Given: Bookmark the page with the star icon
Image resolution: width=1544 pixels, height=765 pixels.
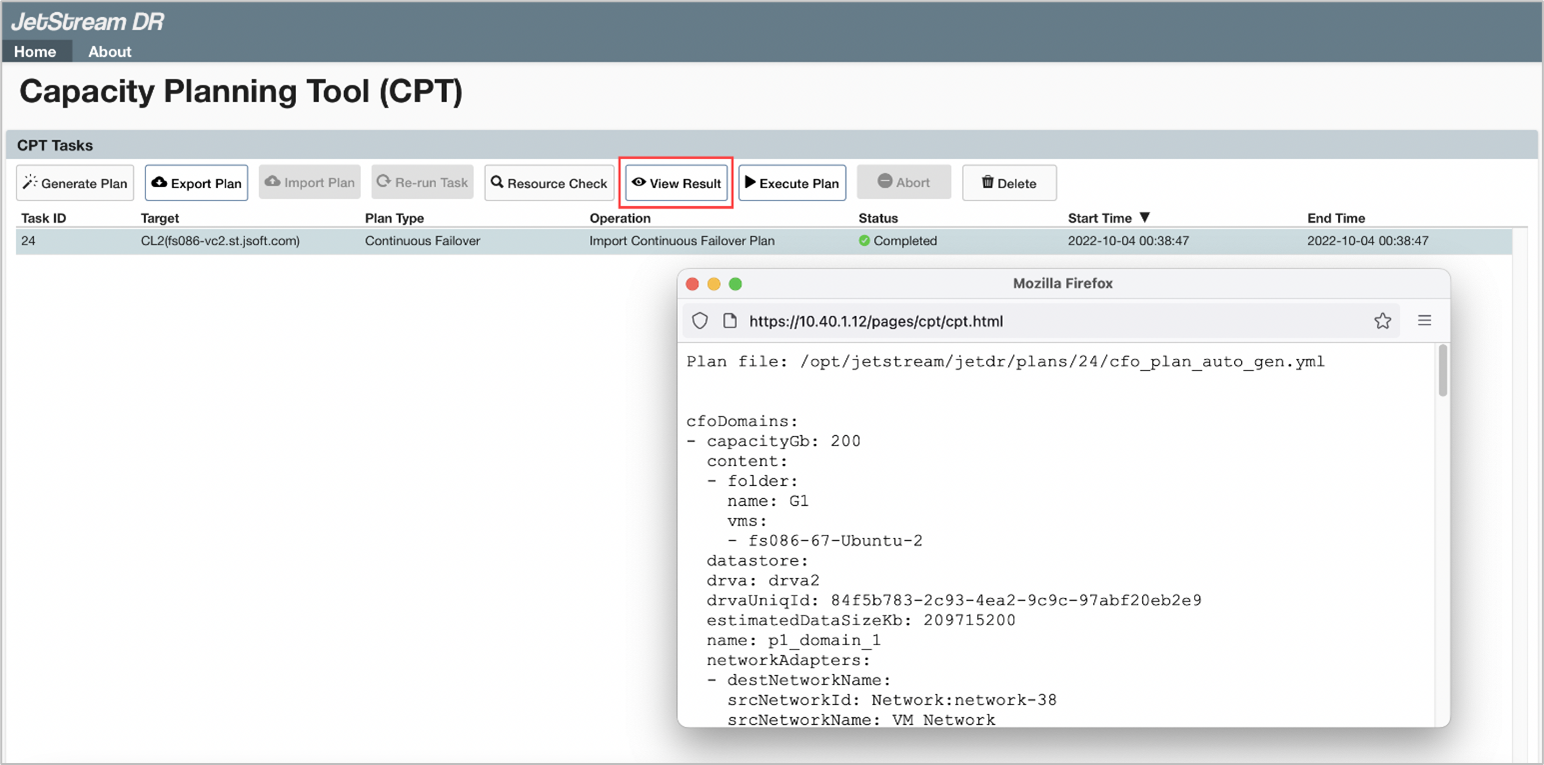Looking at the screenshot, I should [x=1382, y=321].
